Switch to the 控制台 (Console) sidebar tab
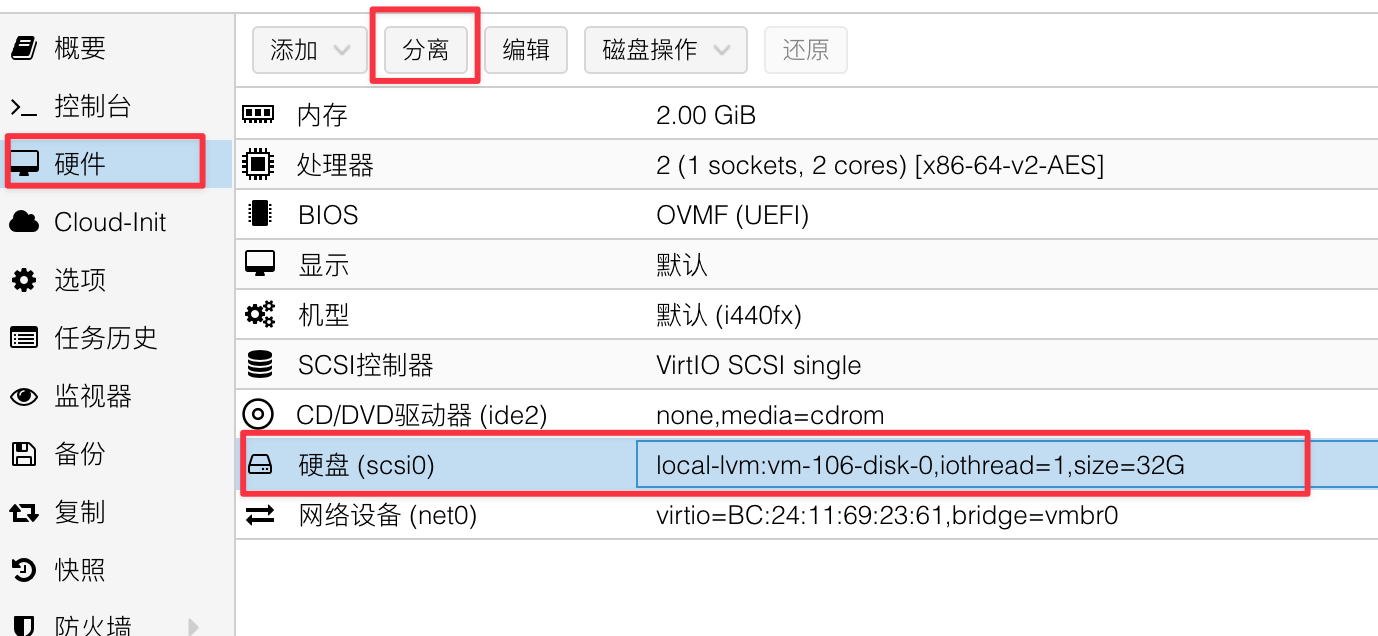This screenshot has width=1378, height=636. 92,106
